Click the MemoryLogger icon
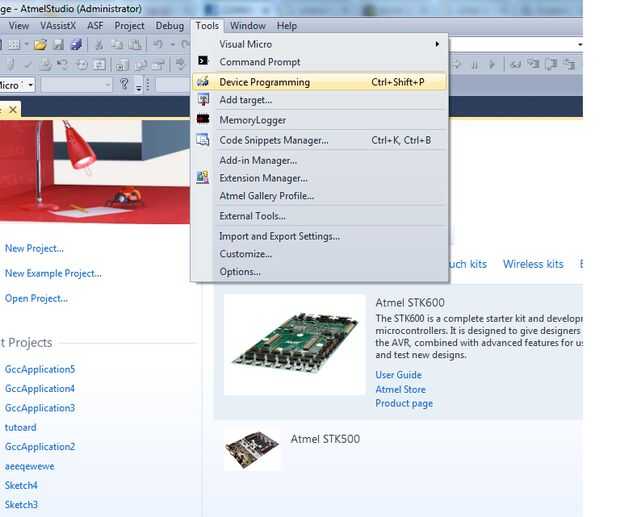This screenshot has height=517, width=620. point(203,119)
